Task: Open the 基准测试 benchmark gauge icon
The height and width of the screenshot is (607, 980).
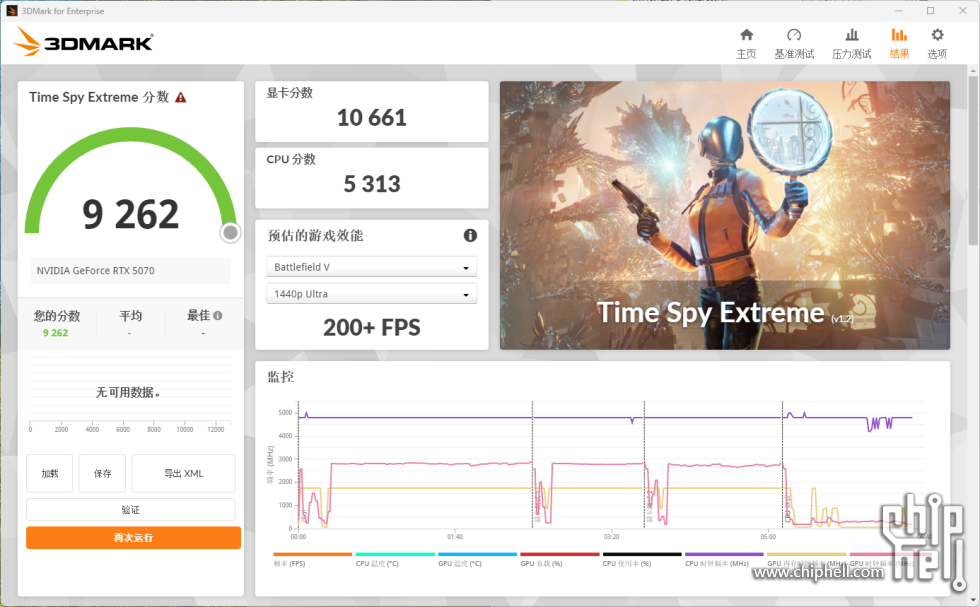Action: (794, 35)
